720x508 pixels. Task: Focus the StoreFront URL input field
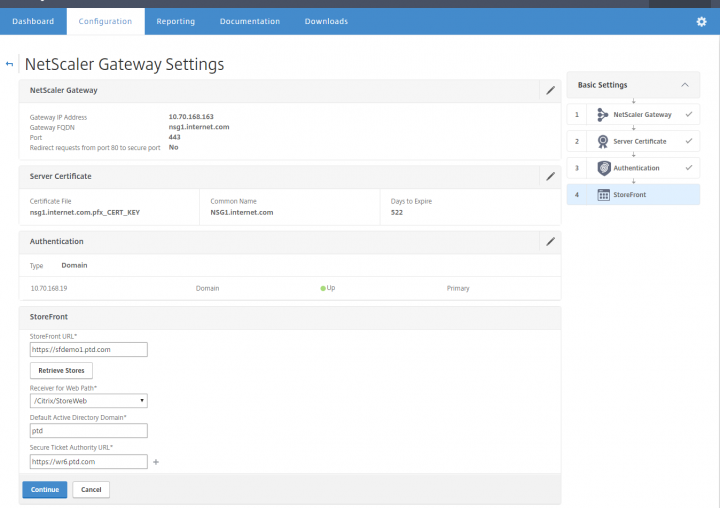(x=89, y=350)
